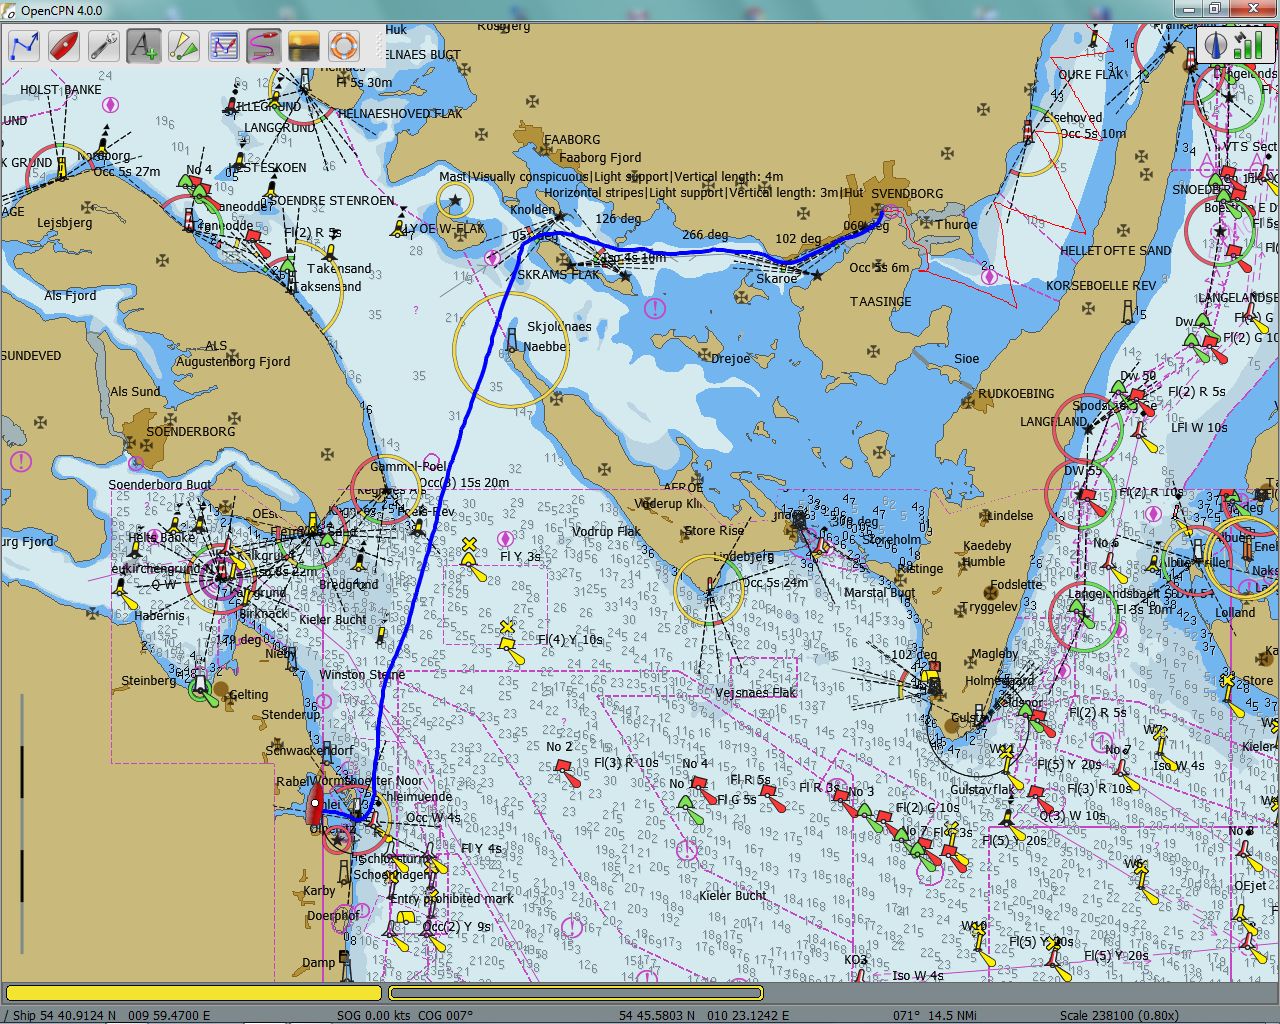Toggle Show ENC Text icon
The height and width of the screenshot is (1024, 1280).
pos(144,46)
